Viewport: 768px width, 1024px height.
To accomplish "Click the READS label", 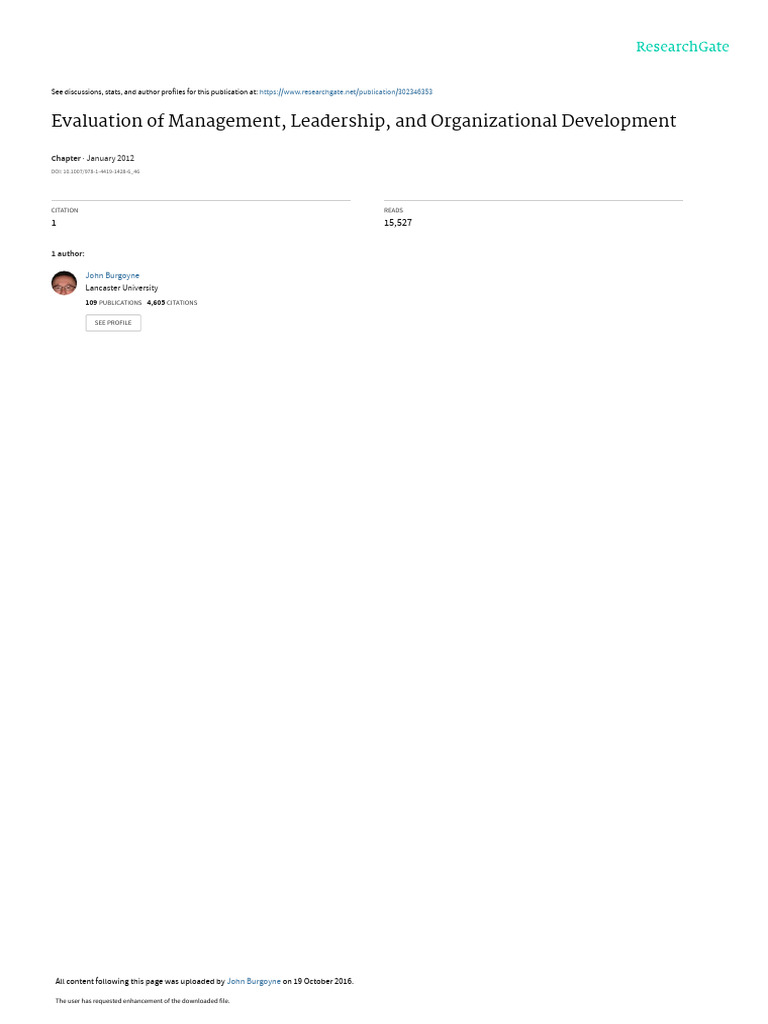I will pyautogui.click(x=393, y=210).
